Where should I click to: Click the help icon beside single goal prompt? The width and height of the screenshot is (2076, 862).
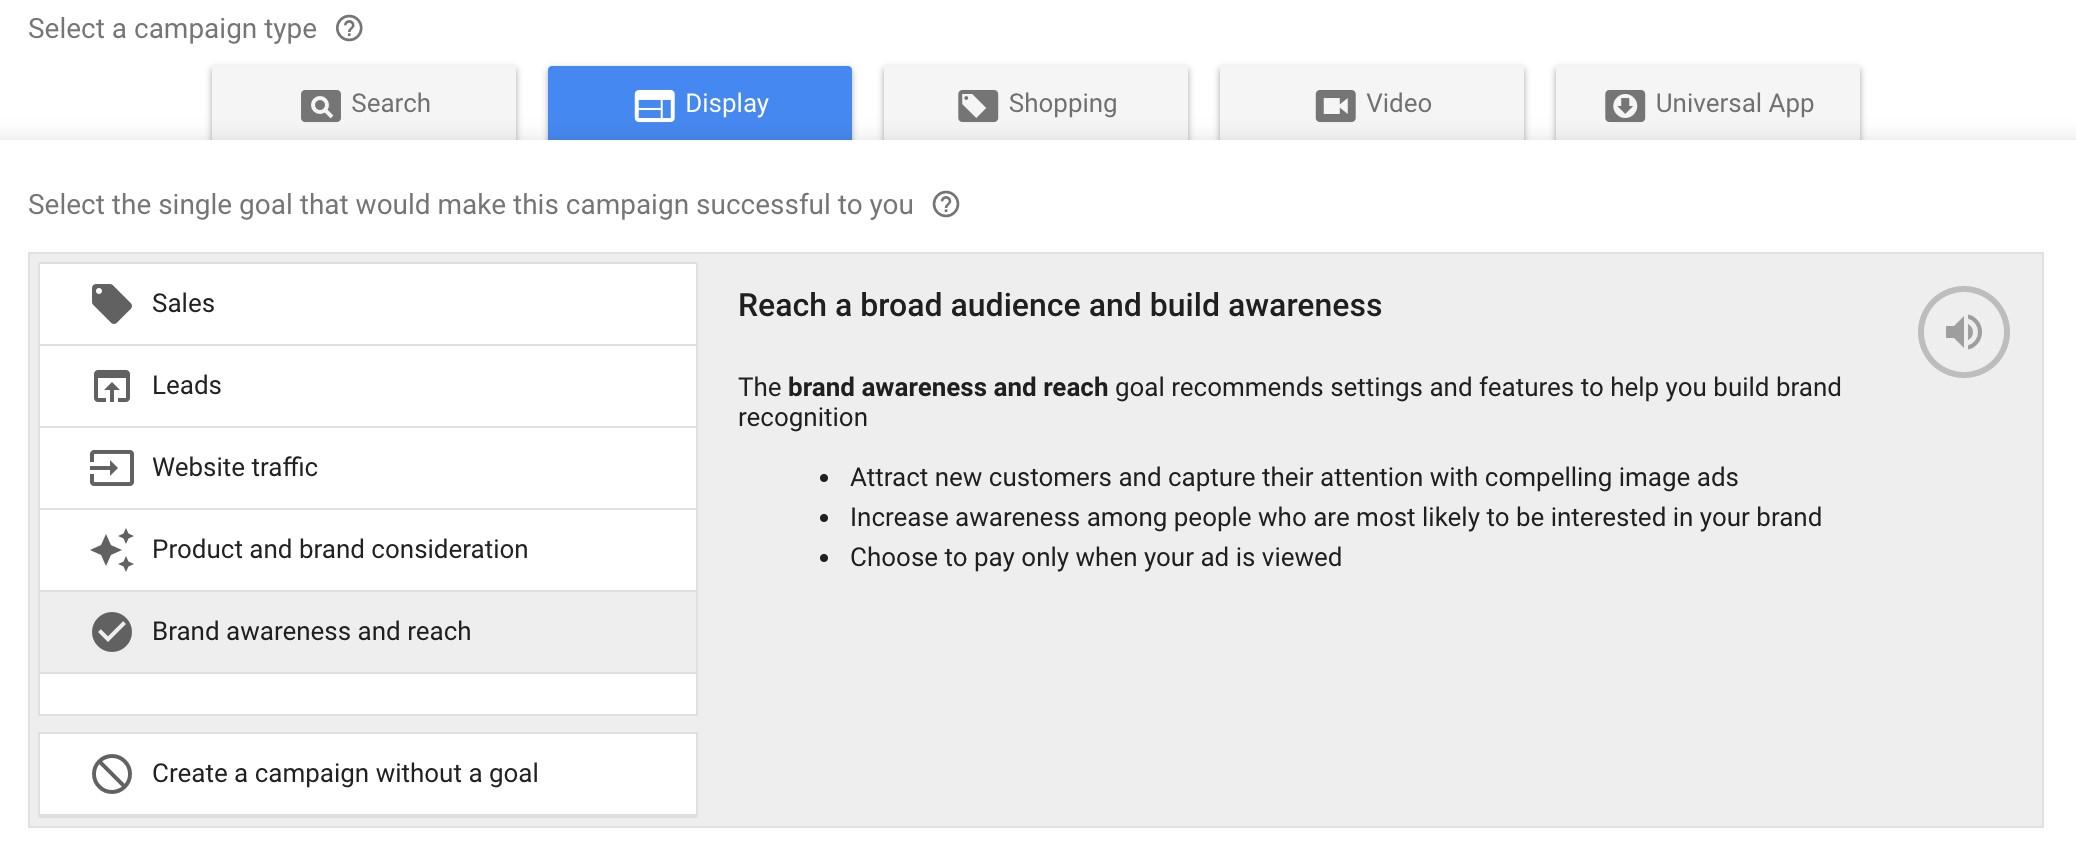[x=946, y=205]
